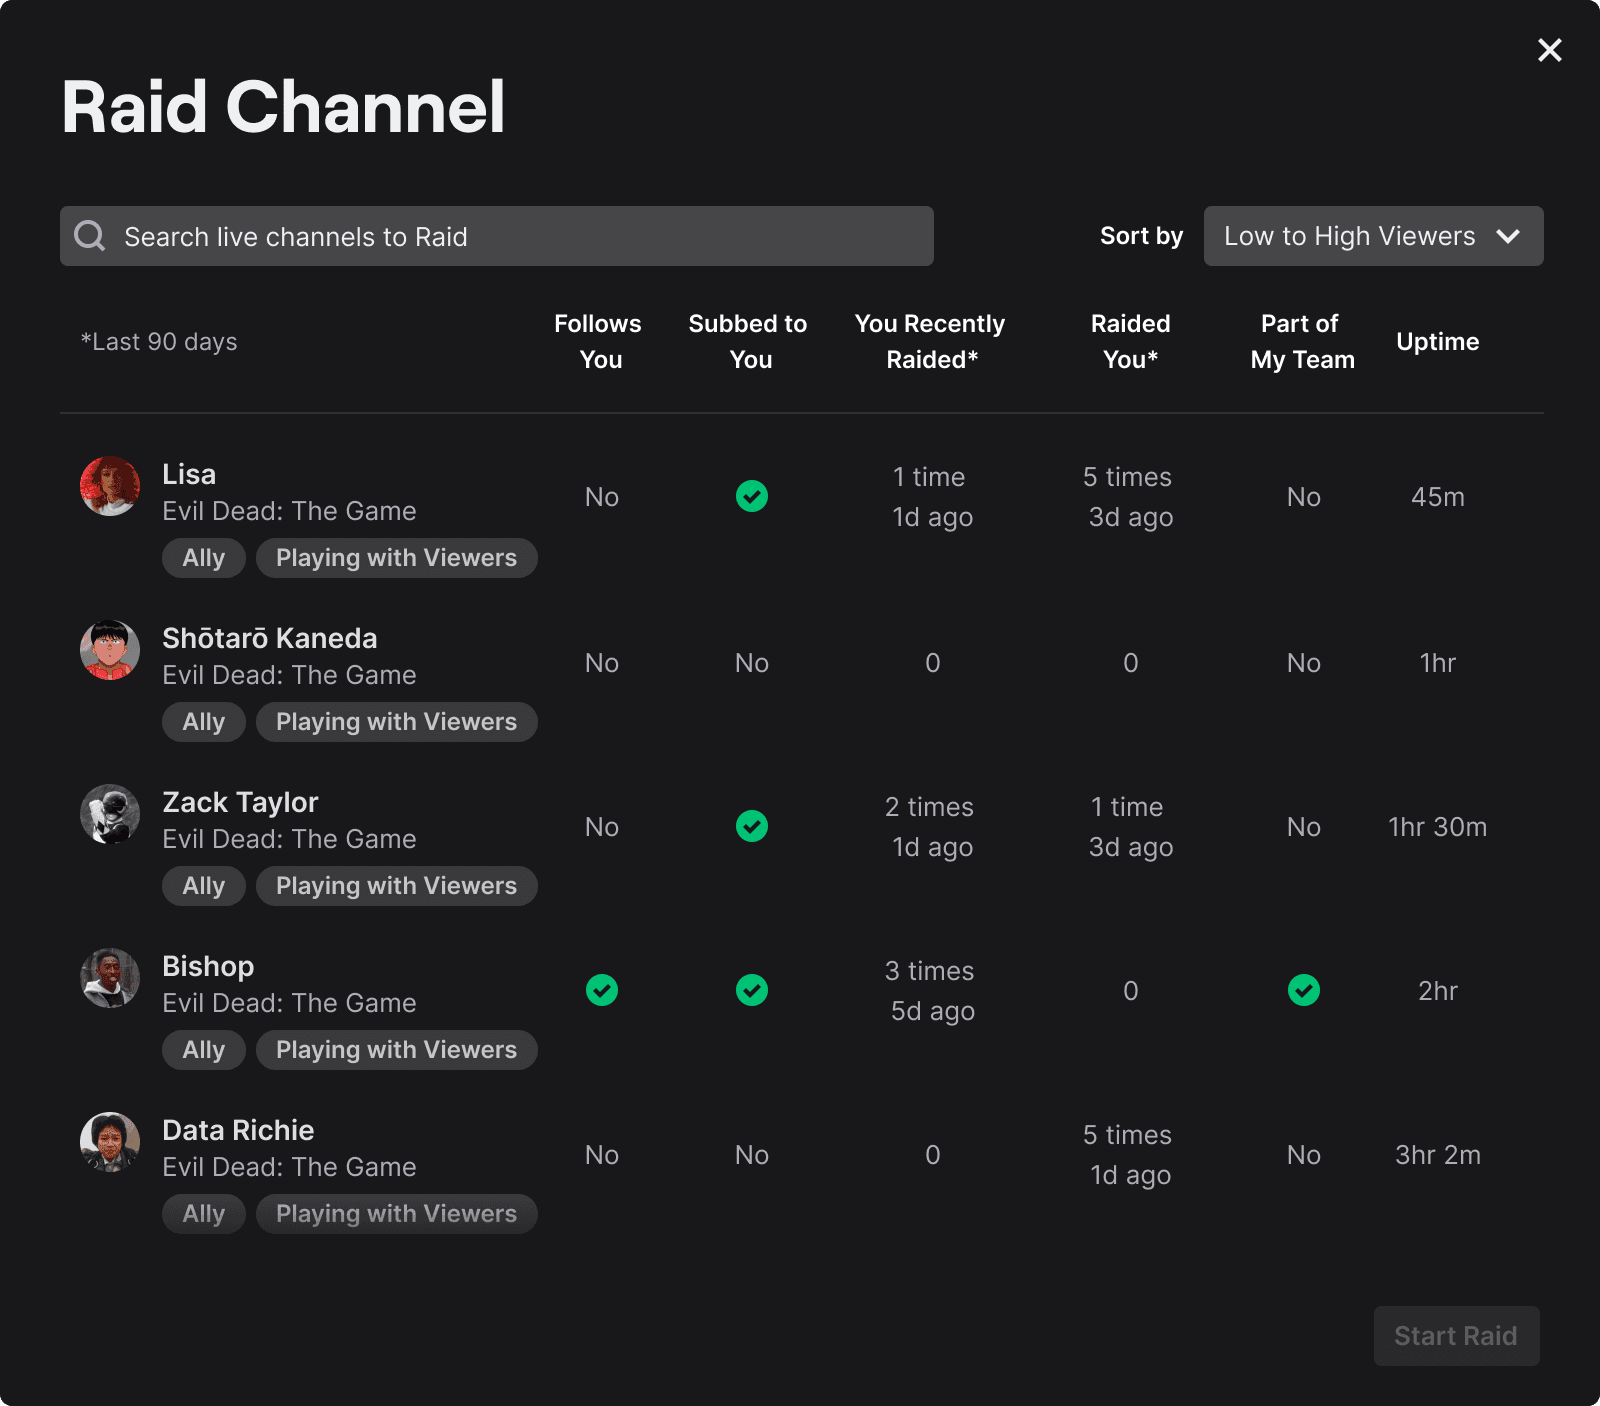Click the Uptime column header
This screenshot has width=1600, height=1406.
(x=1438, y=342)
